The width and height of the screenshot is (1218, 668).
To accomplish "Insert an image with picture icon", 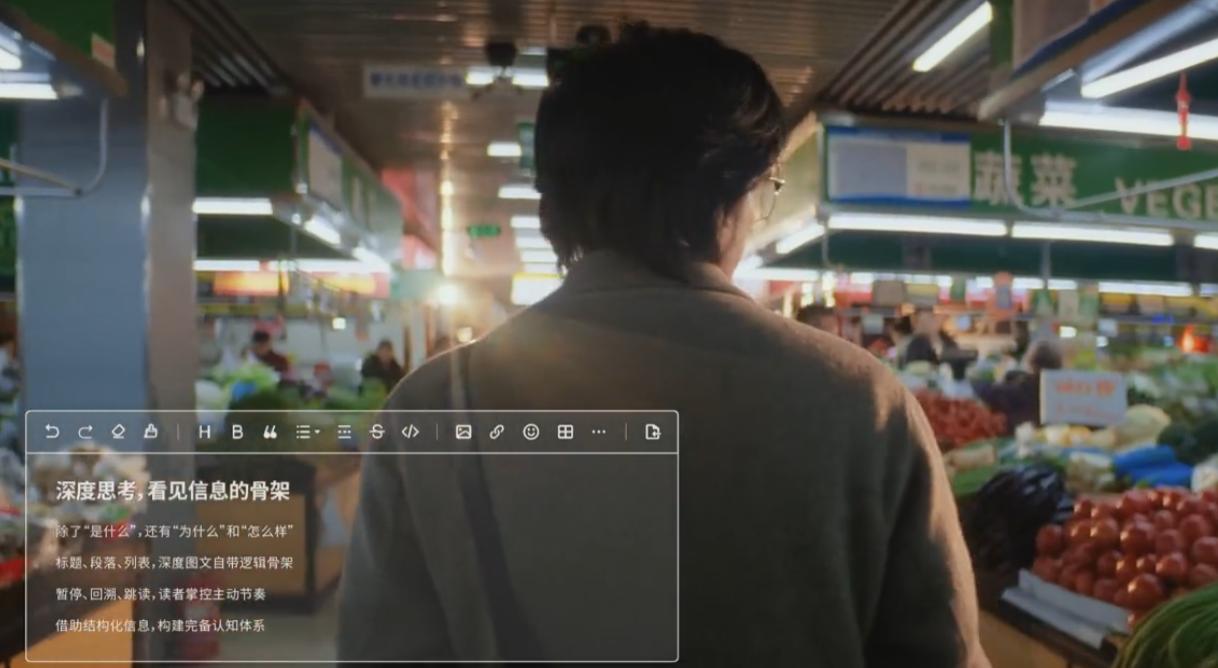I will coord(463,432).
